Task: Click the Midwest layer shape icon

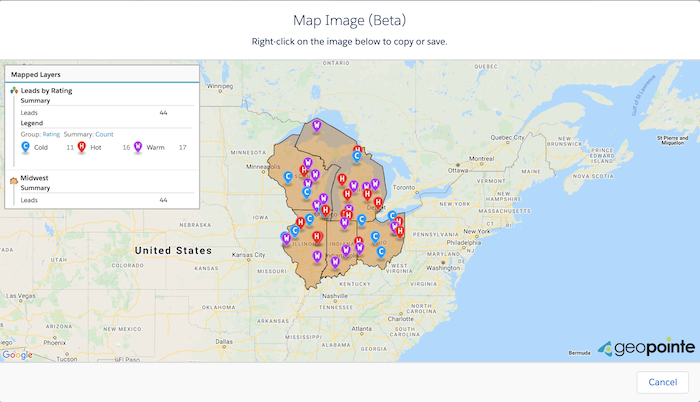Action: (x=14, y=180)
